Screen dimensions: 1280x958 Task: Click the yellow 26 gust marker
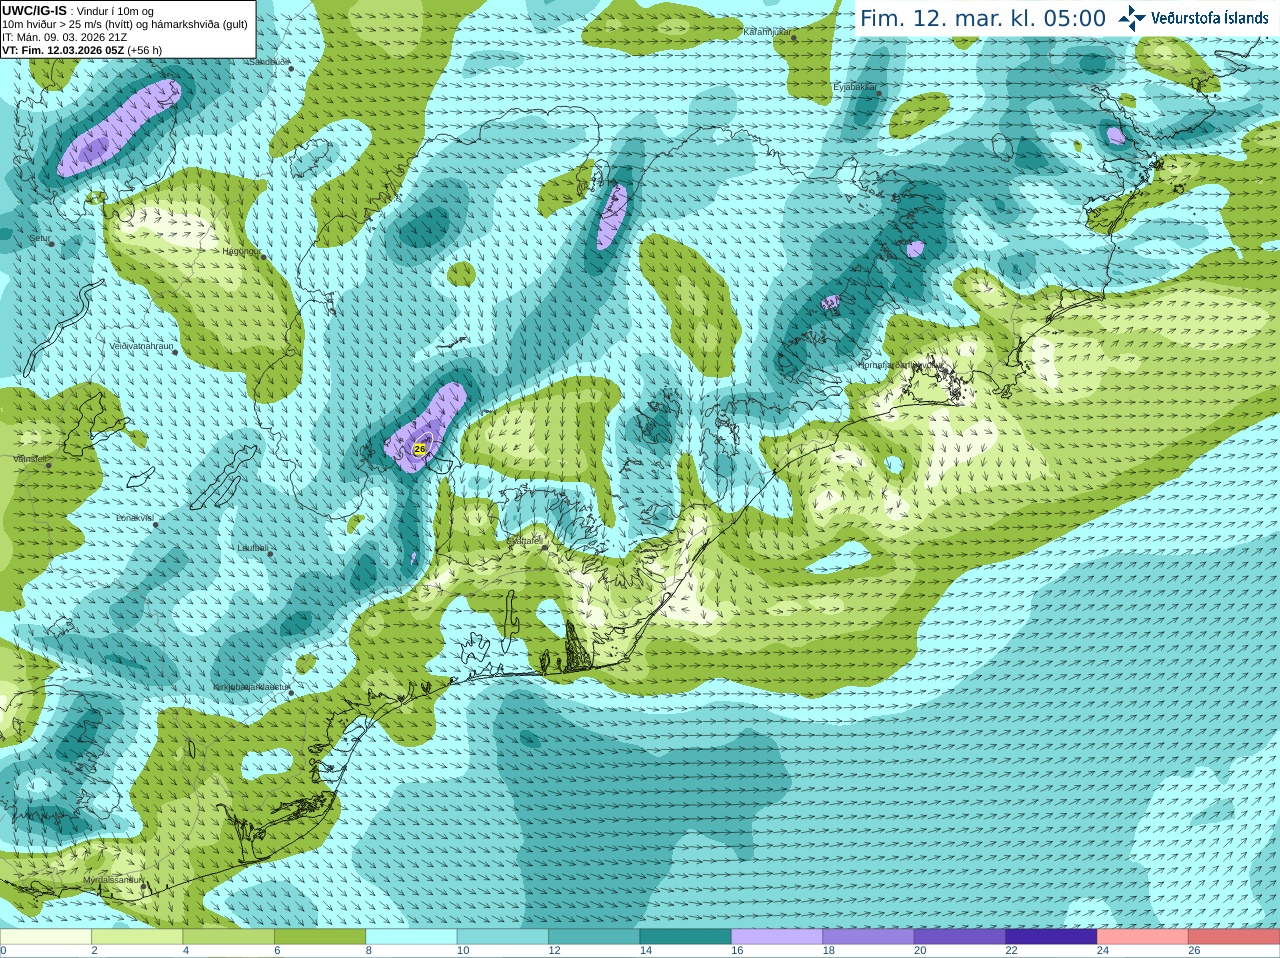[420, 450]
